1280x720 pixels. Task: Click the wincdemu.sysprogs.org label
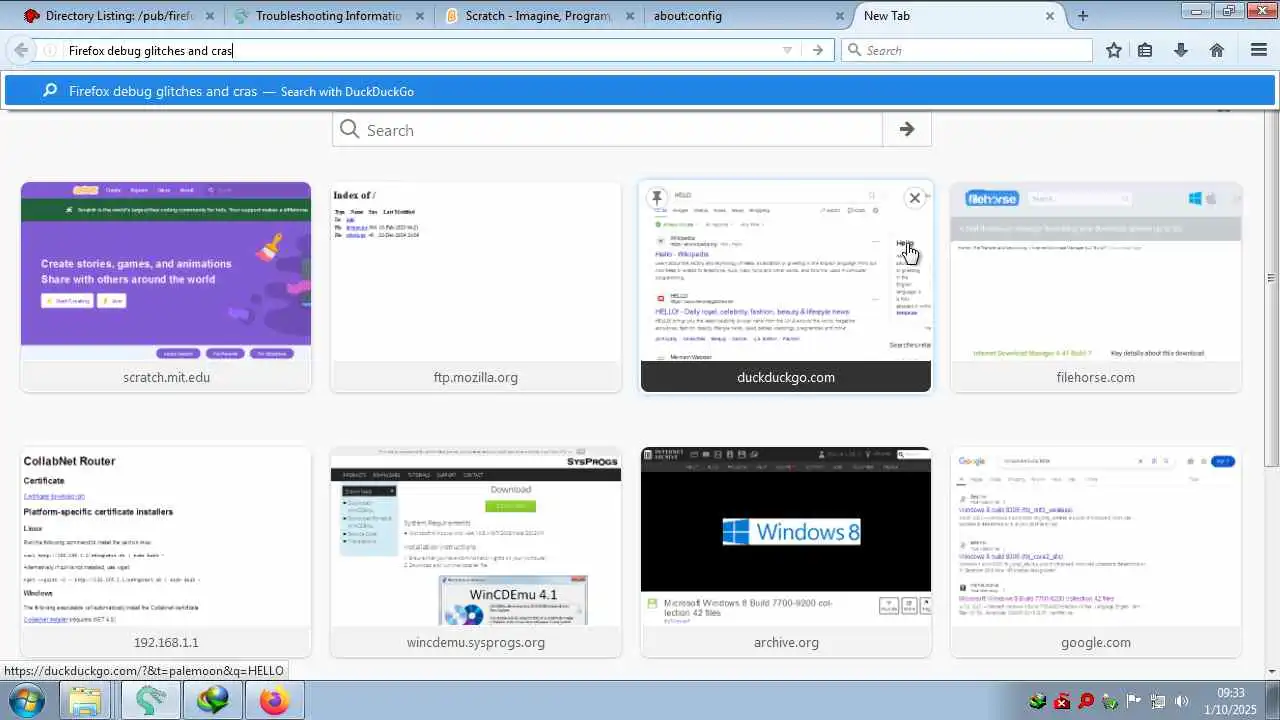click(476, 642)
